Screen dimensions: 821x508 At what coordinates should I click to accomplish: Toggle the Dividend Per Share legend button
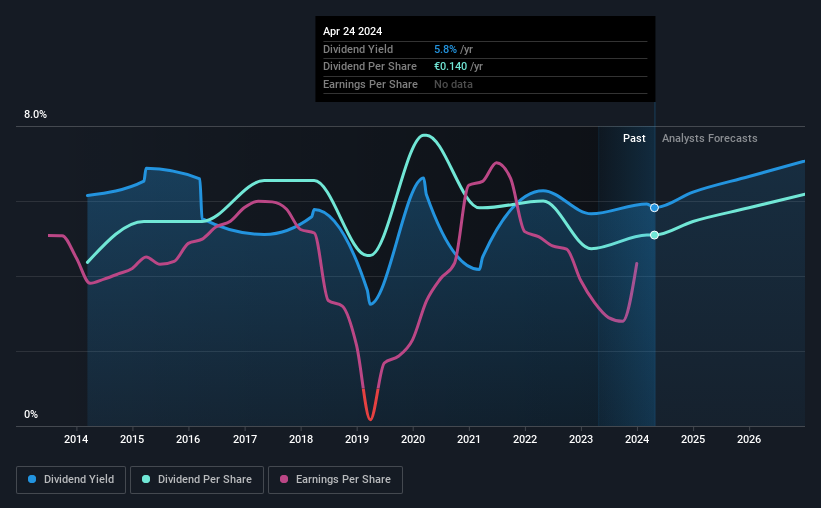197,480
